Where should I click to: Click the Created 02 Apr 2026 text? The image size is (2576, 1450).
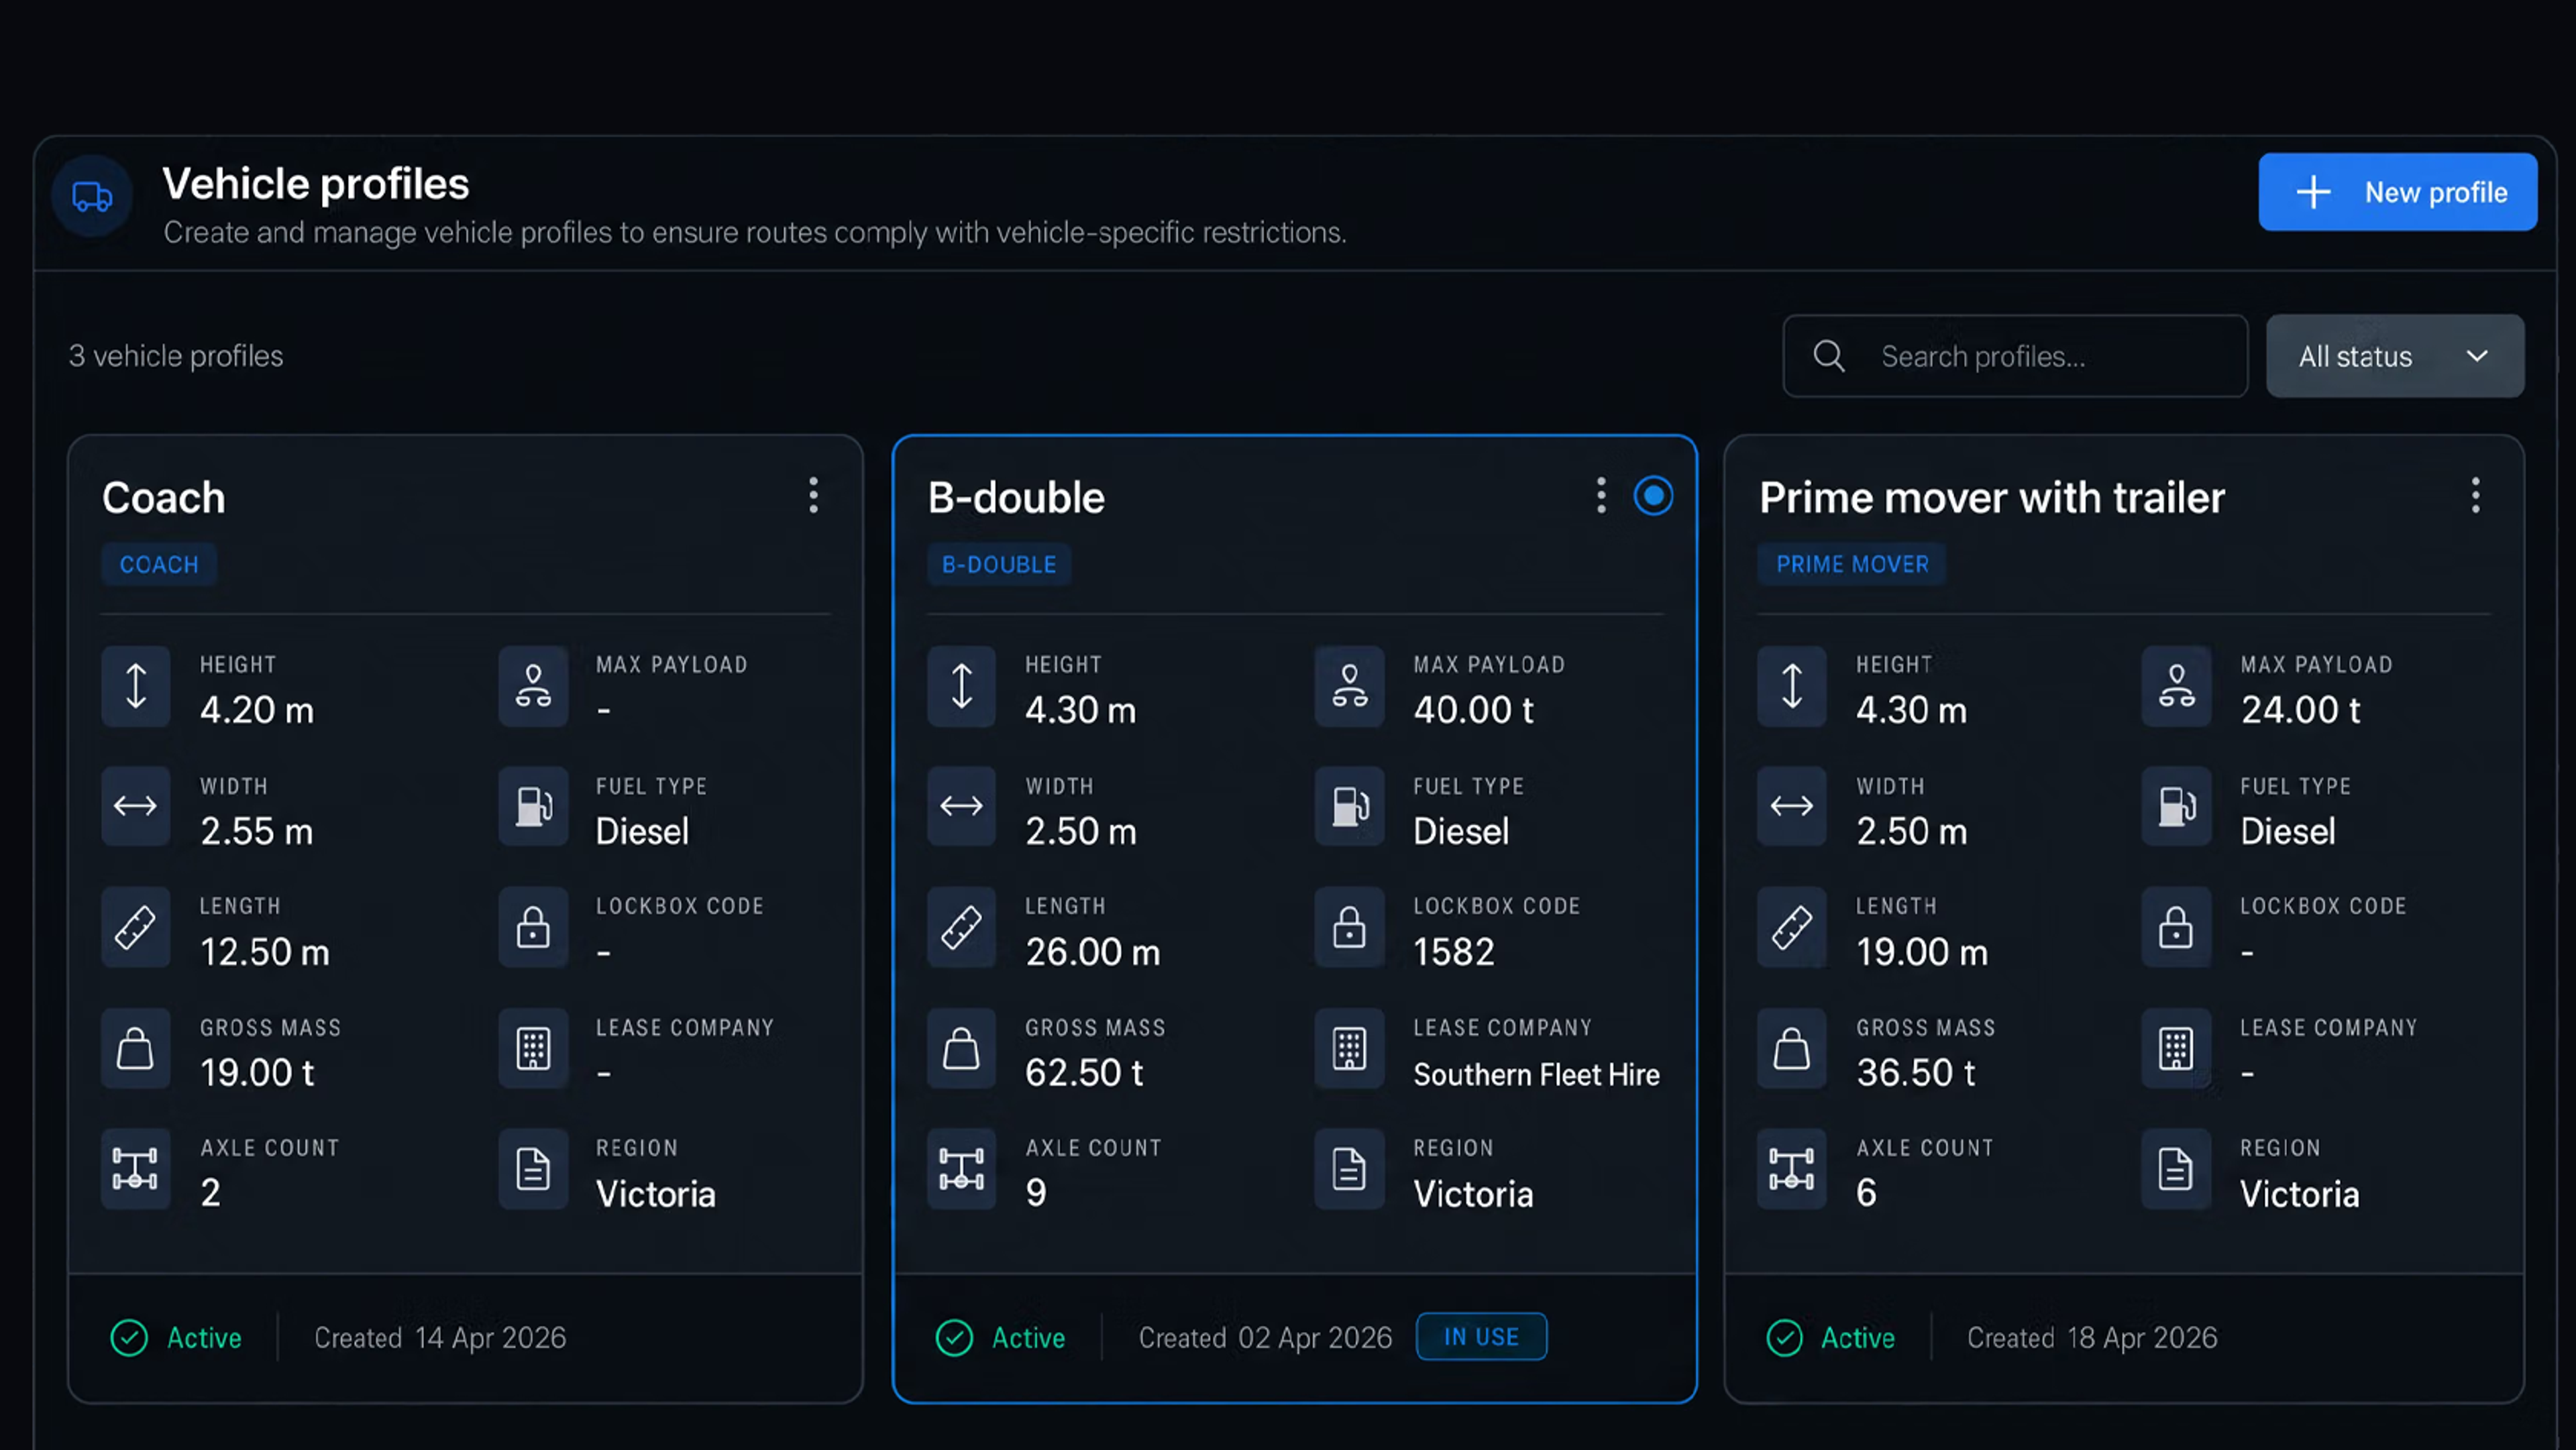coord(1265,1338)
